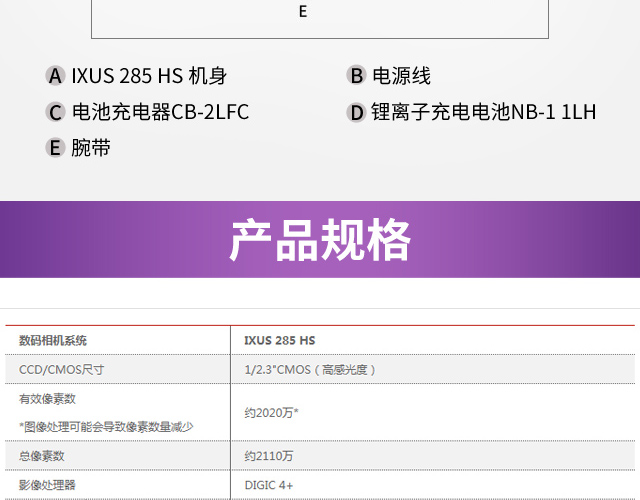The width and height of the screenshot is (640, 500).
Task: Select the 约2110万 total pixels value
Action: coord(269,455)
